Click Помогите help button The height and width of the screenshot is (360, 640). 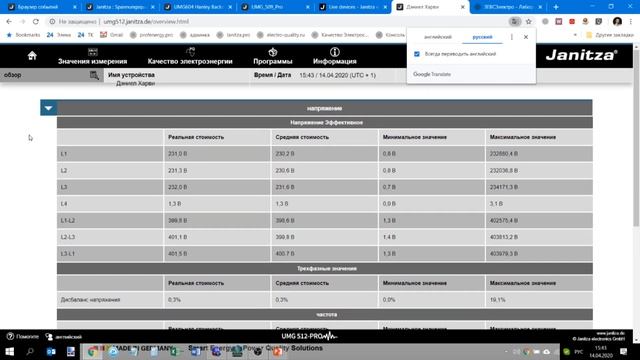coord(23,337)
